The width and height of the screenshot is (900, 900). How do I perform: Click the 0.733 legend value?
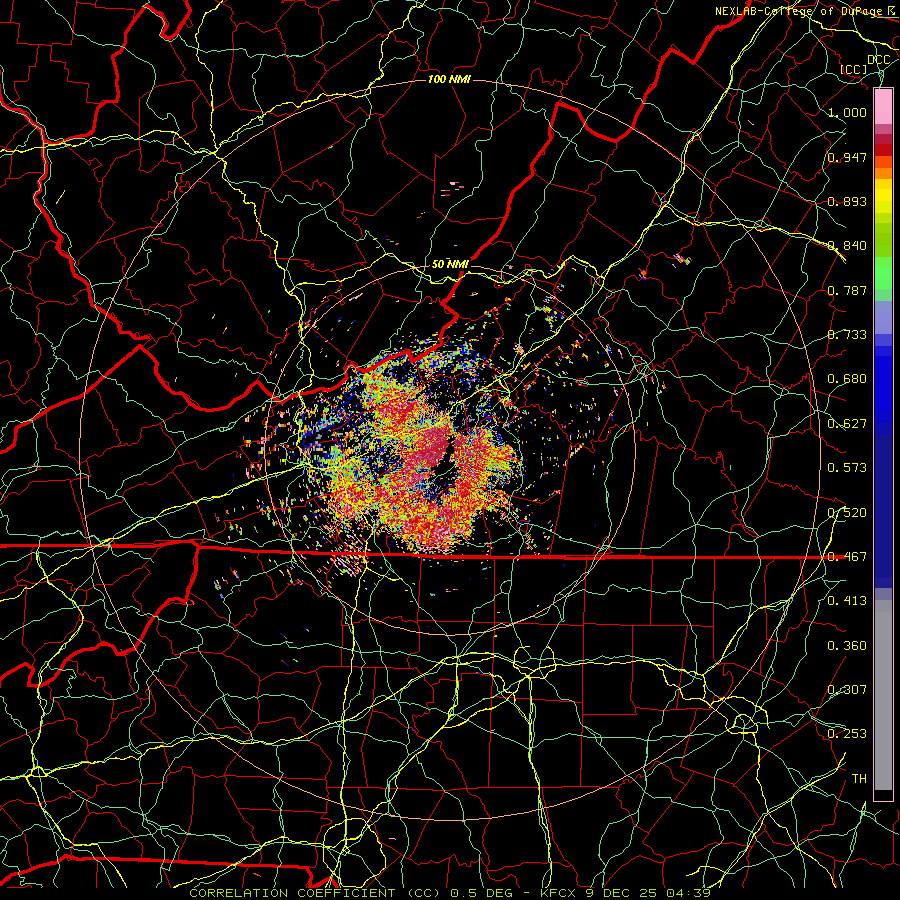click(x=847, y=335)
